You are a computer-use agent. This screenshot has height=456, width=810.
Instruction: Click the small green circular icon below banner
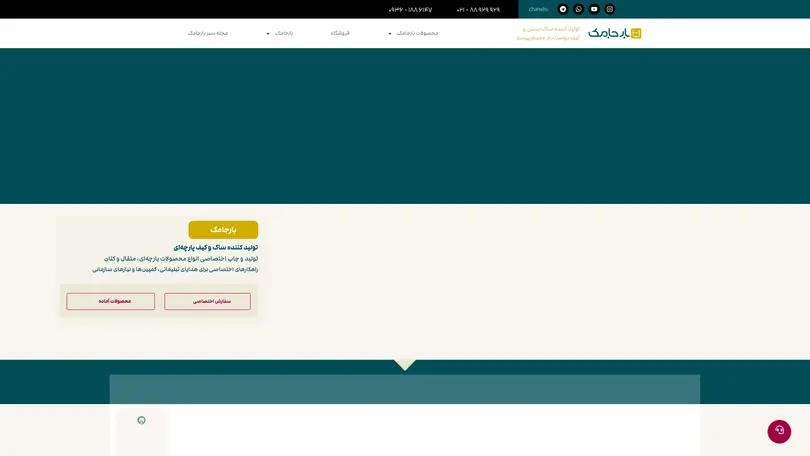click(142, 420)
